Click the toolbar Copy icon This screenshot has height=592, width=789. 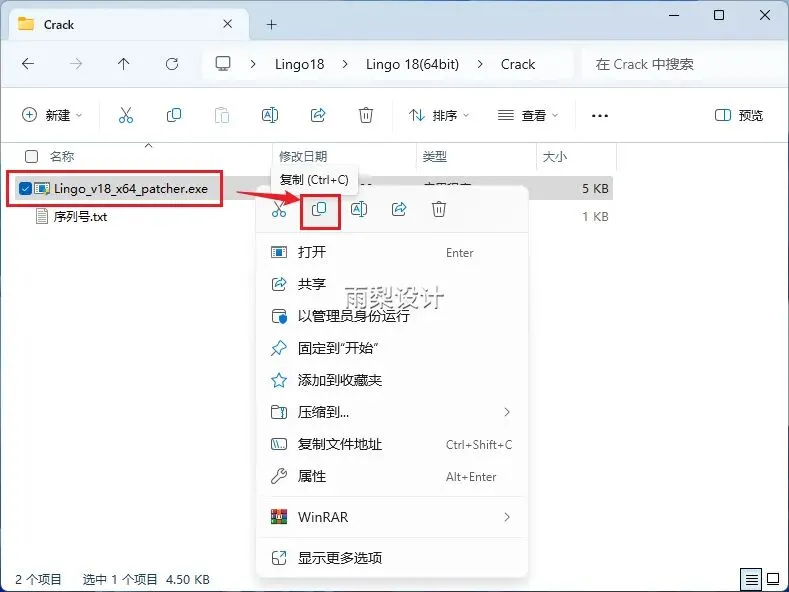click(174, 115)
